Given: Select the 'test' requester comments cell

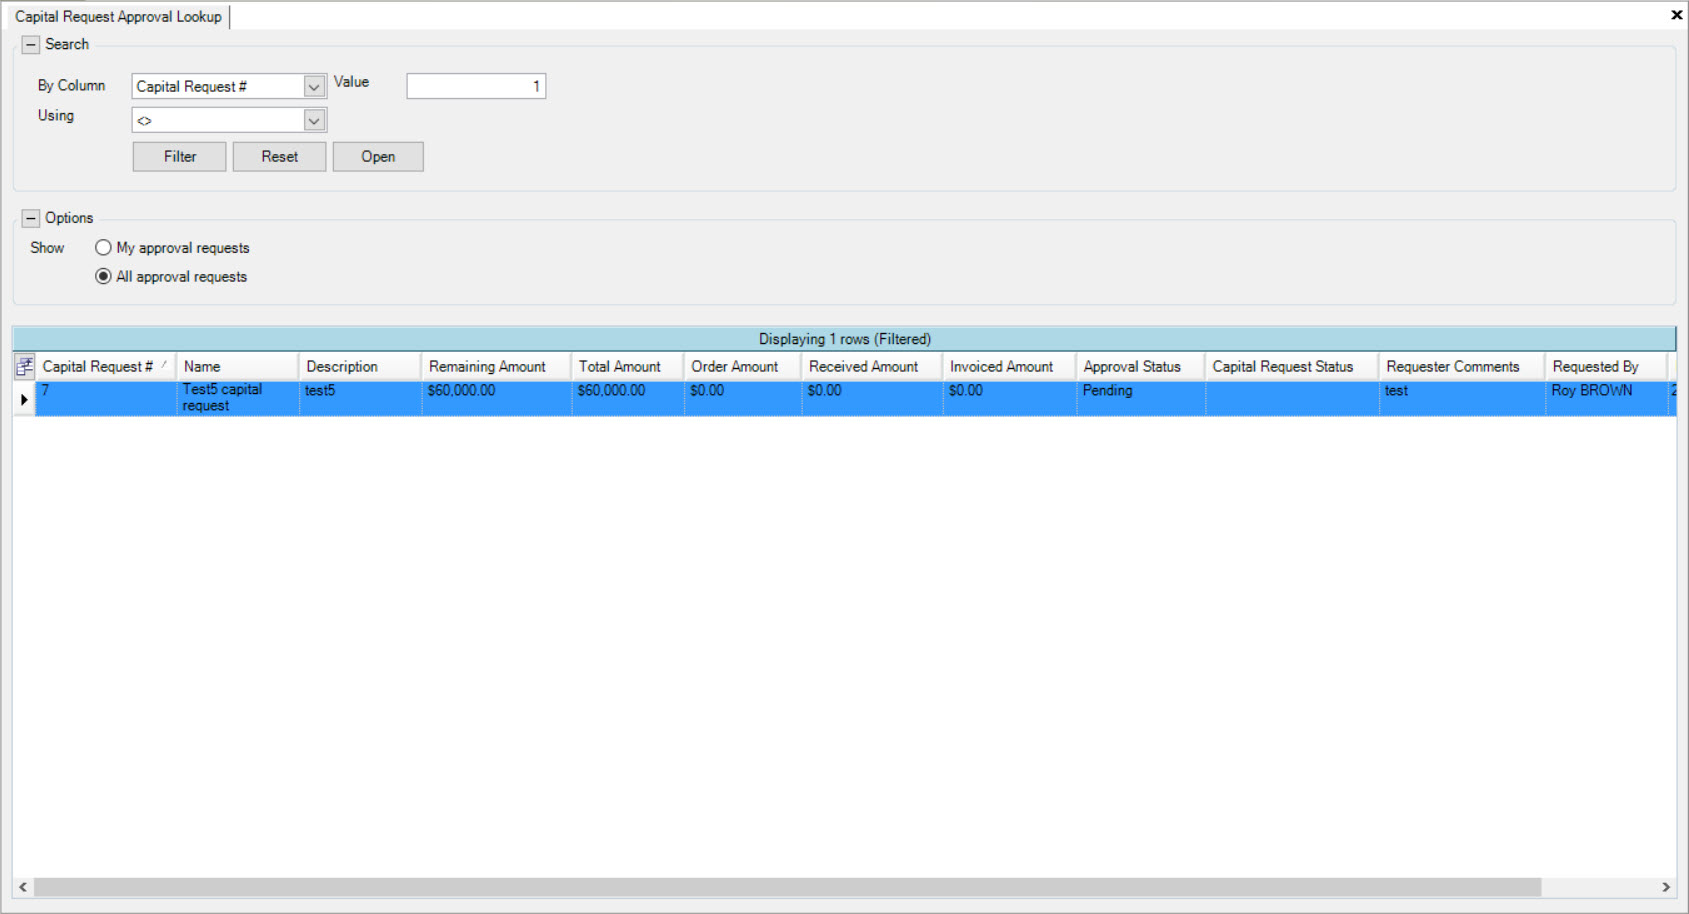Looking at the screenshot, I should 1463,398.
